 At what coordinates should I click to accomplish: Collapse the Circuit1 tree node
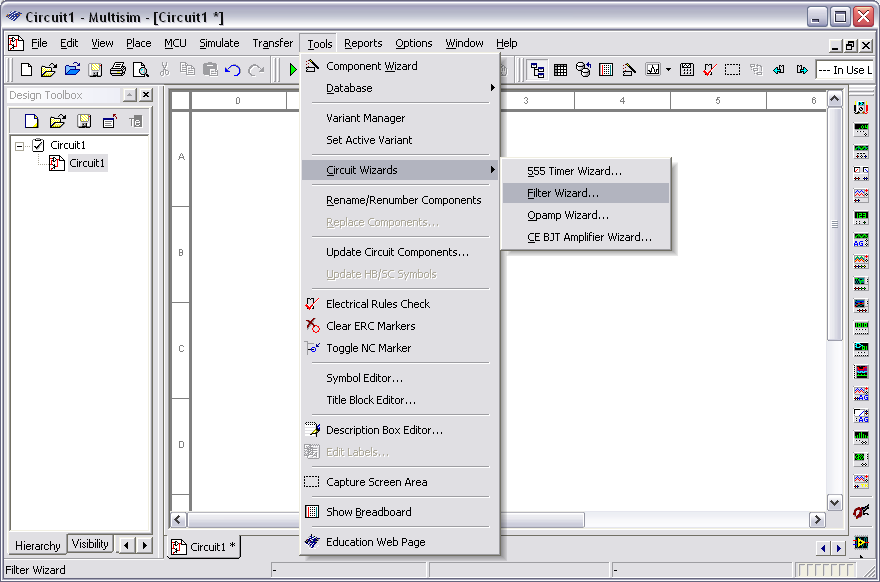20,145
